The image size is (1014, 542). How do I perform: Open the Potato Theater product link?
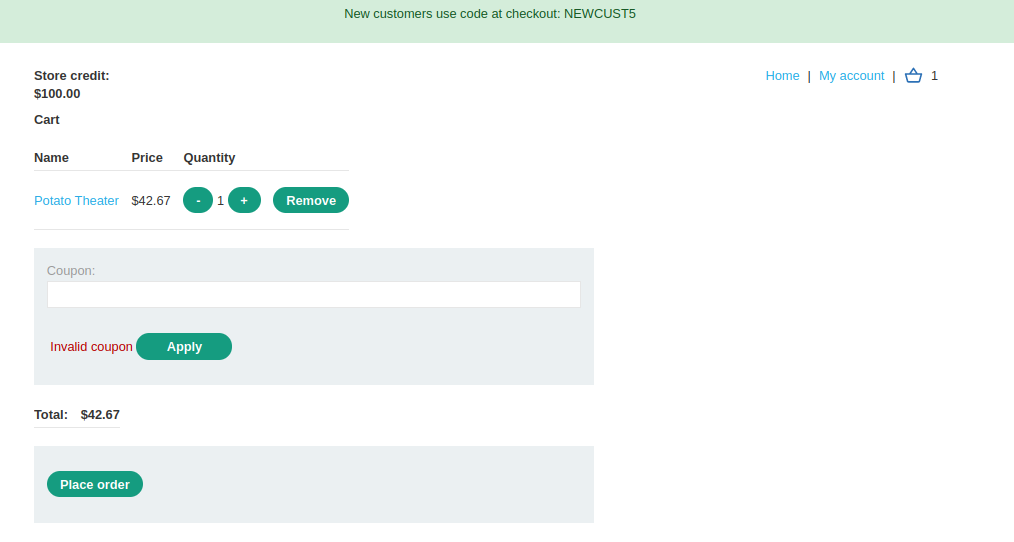point(76,201)
